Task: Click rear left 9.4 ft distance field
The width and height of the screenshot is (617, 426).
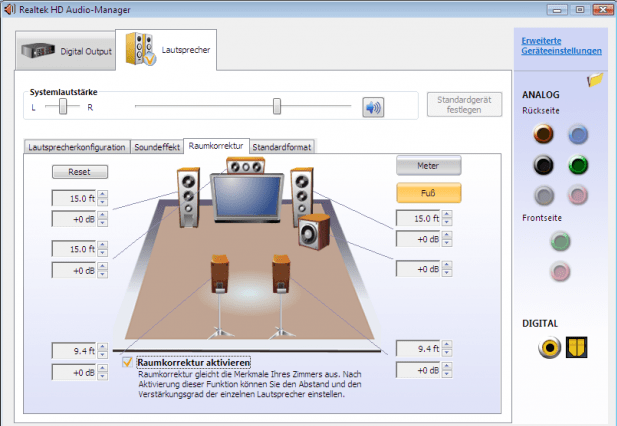Action: [74, 350]
